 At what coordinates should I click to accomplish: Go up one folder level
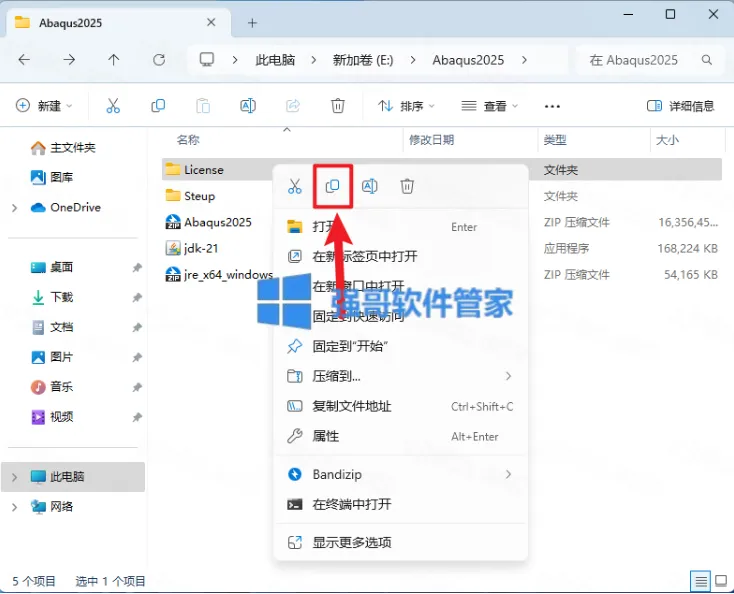point(114,60)
